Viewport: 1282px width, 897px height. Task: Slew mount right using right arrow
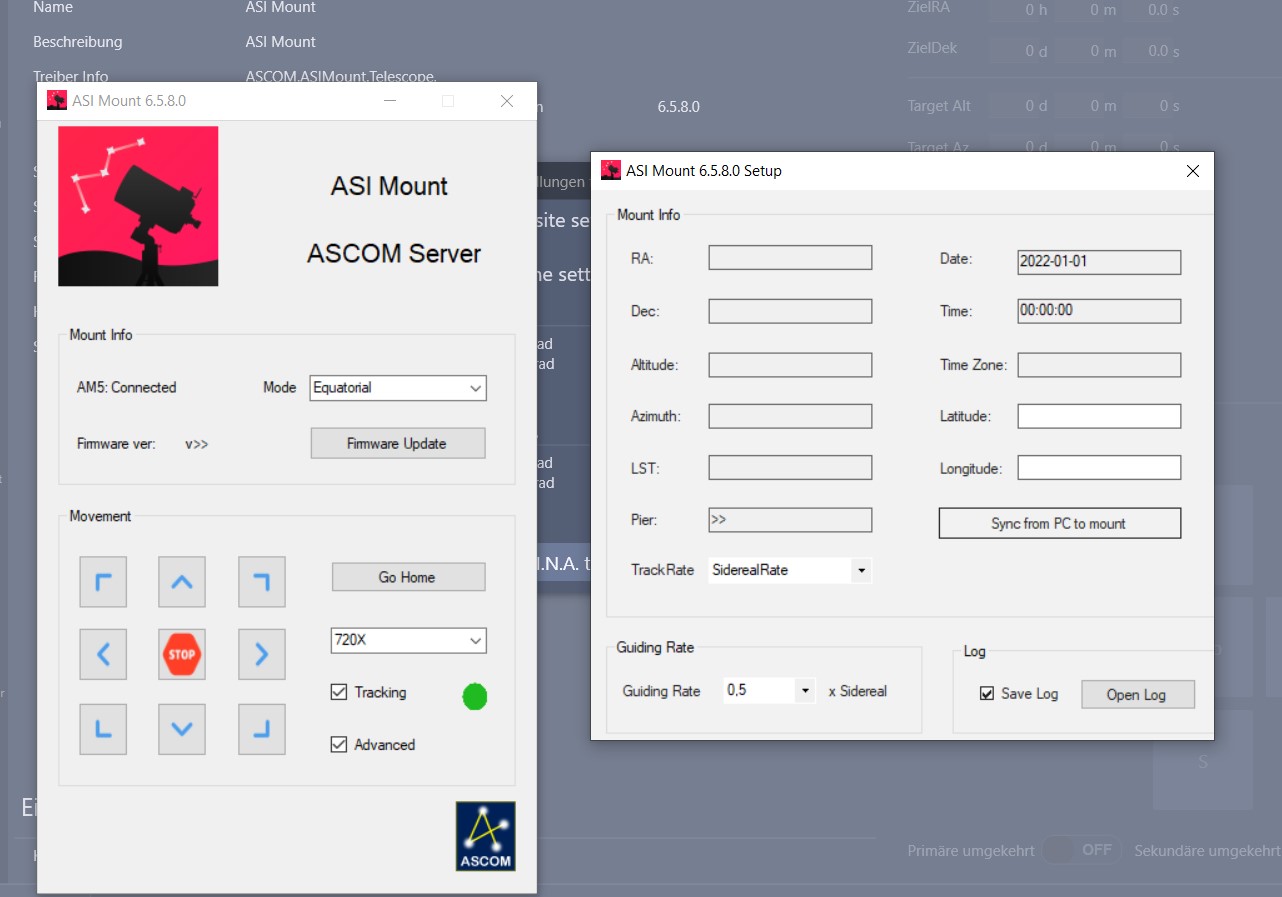(x=261, y=655)
